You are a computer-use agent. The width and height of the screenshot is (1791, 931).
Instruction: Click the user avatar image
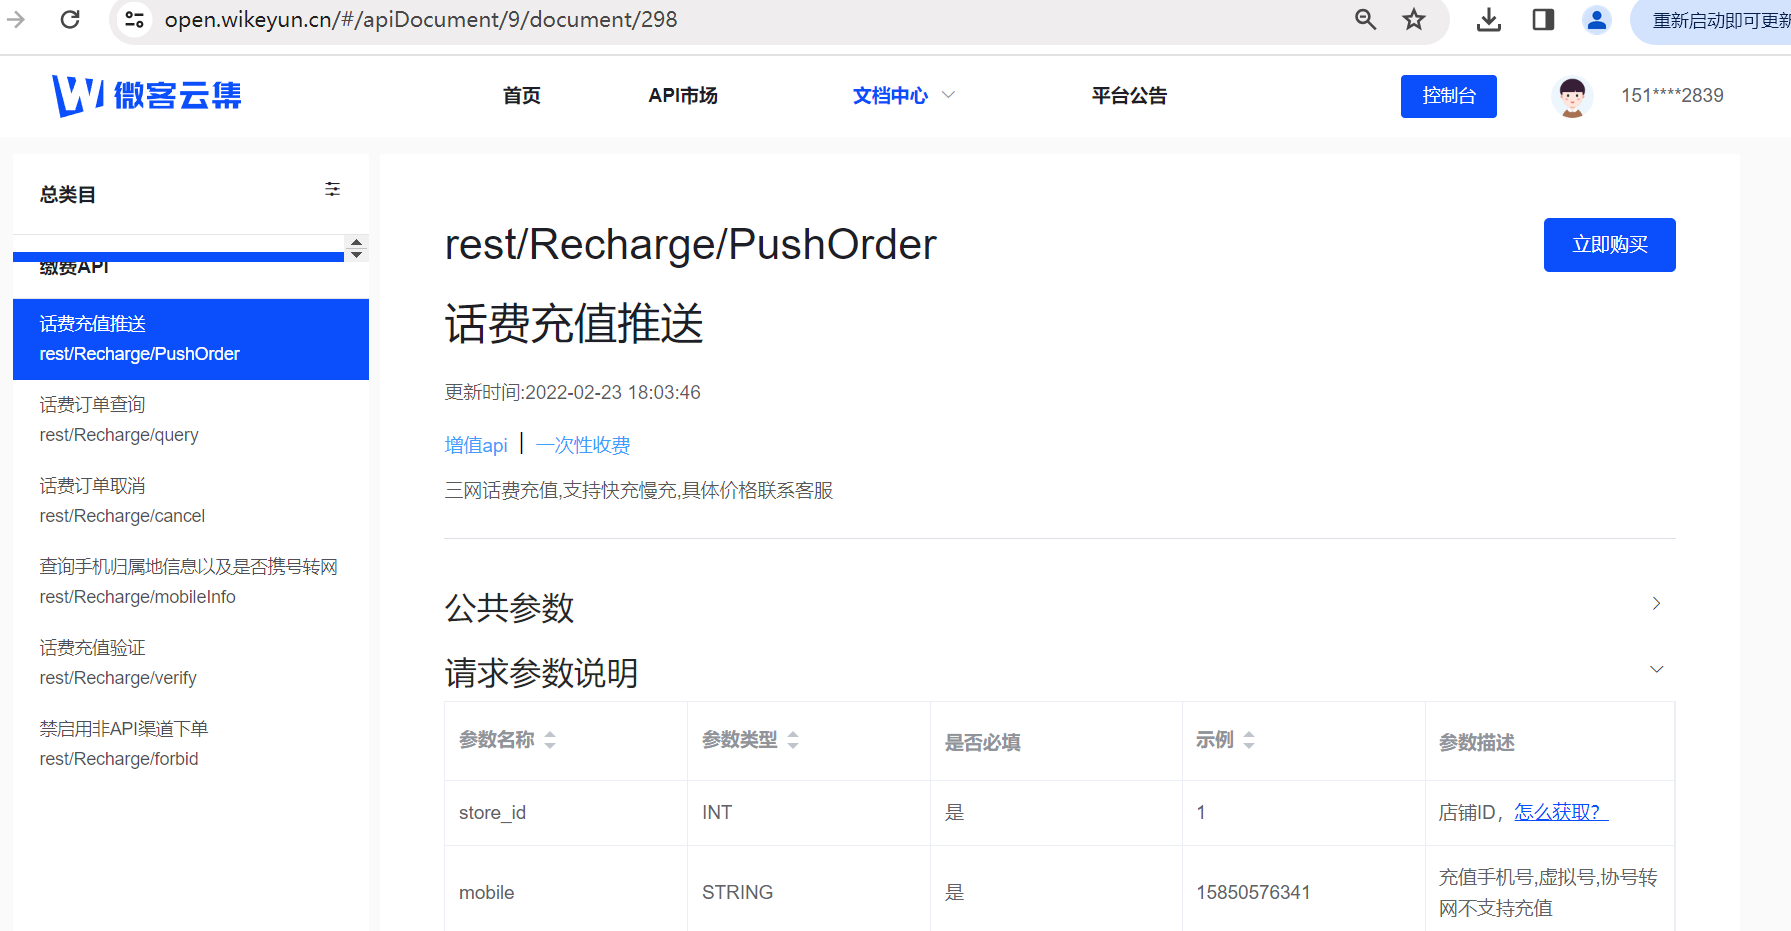[1572, 96]
